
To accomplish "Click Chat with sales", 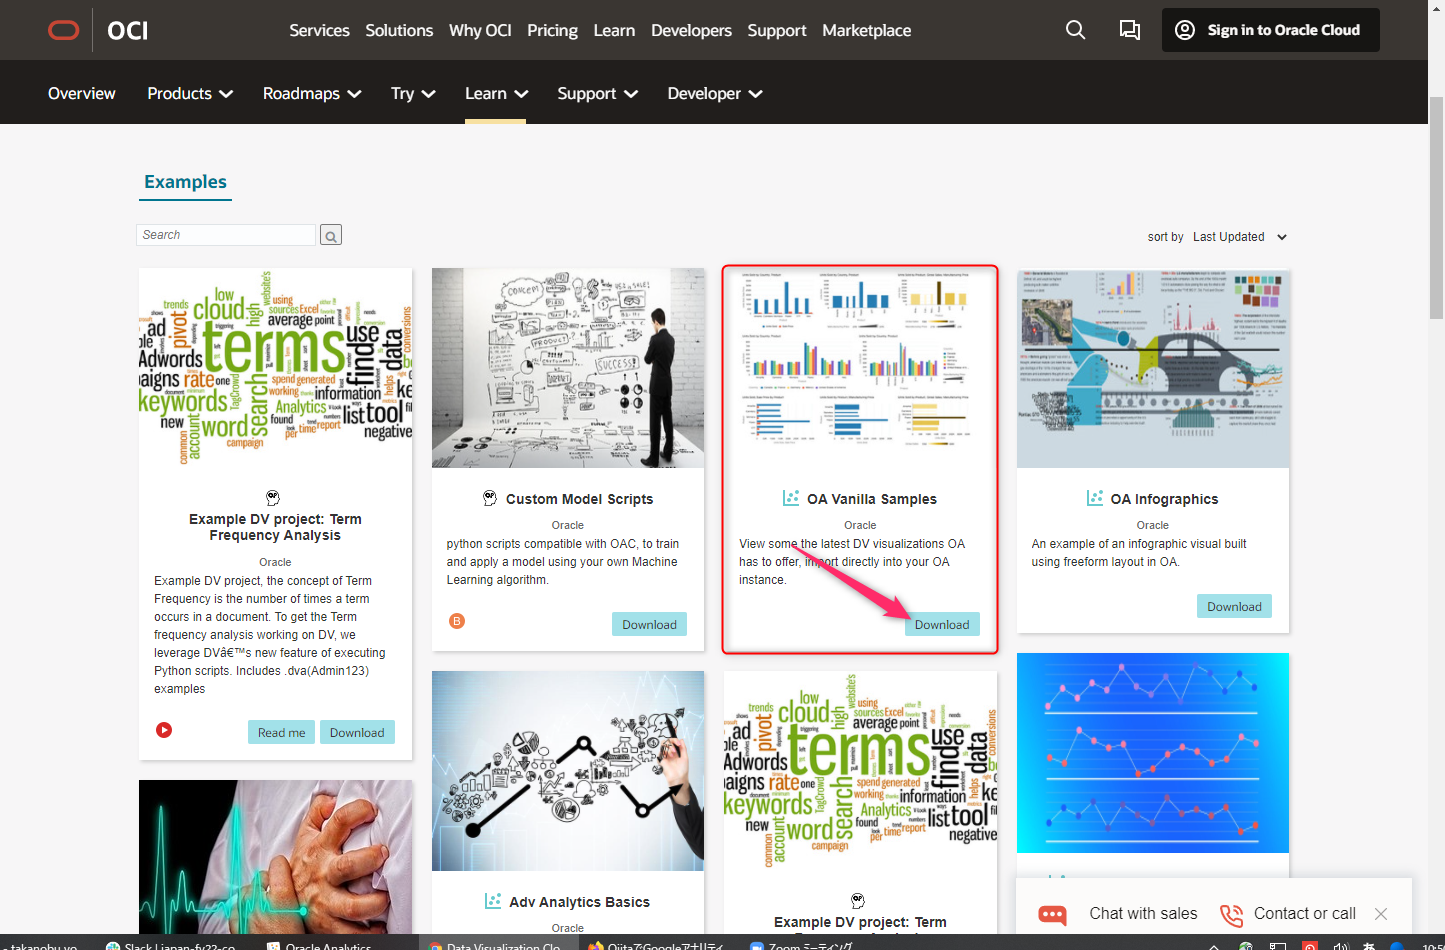I will (x=1143, y=913).
